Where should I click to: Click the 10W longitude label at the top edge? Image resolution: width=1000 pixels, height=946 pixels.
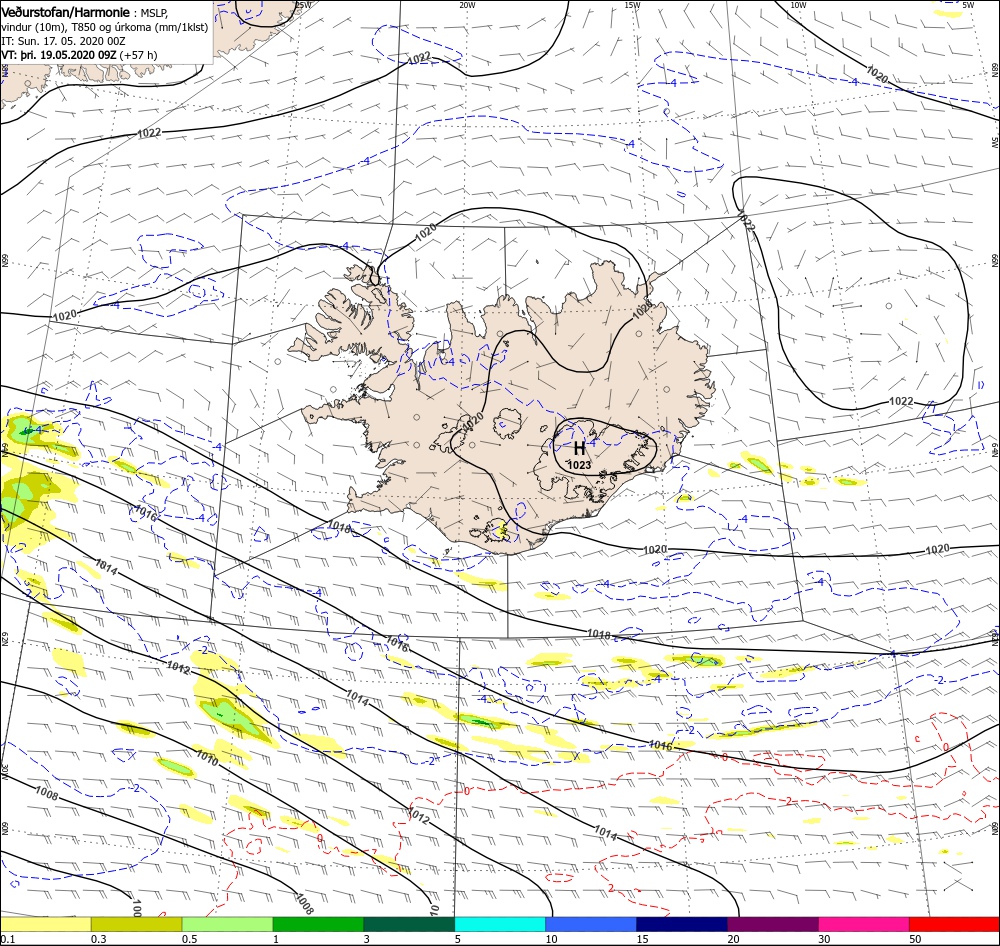(x=798, y=5)
